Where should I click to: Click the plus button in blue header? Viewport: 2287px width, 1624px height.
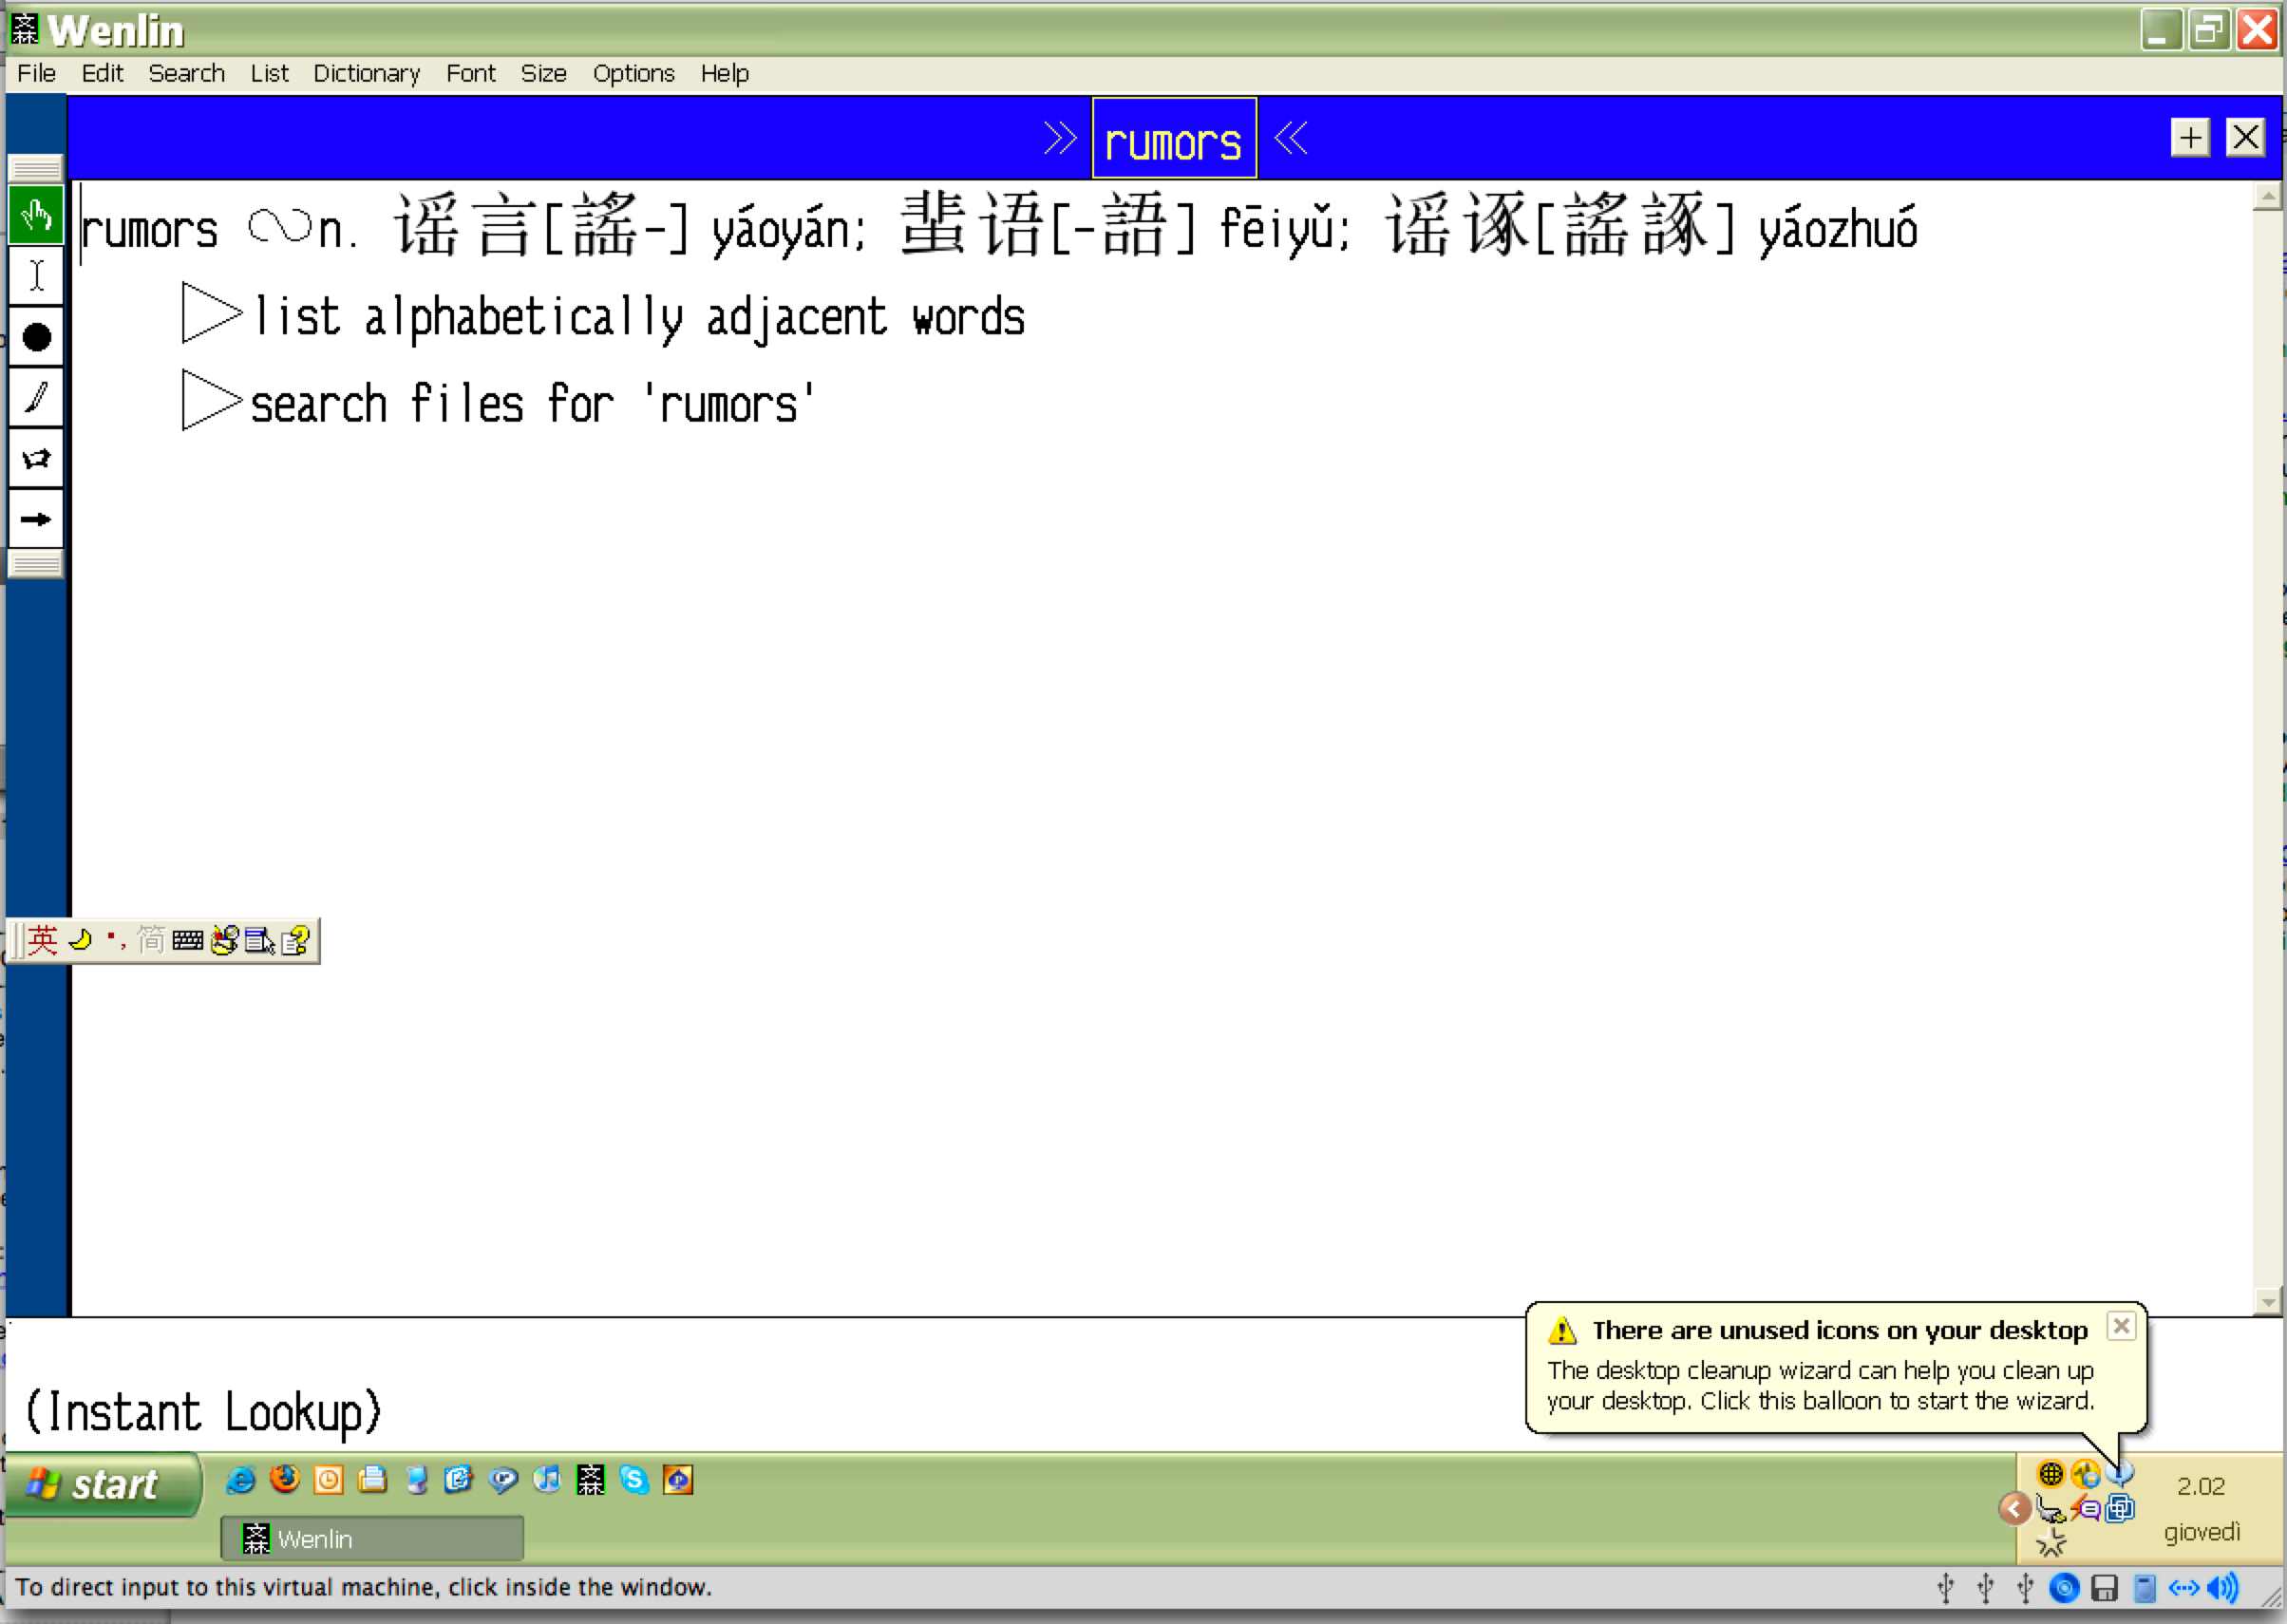point(2190,137)
